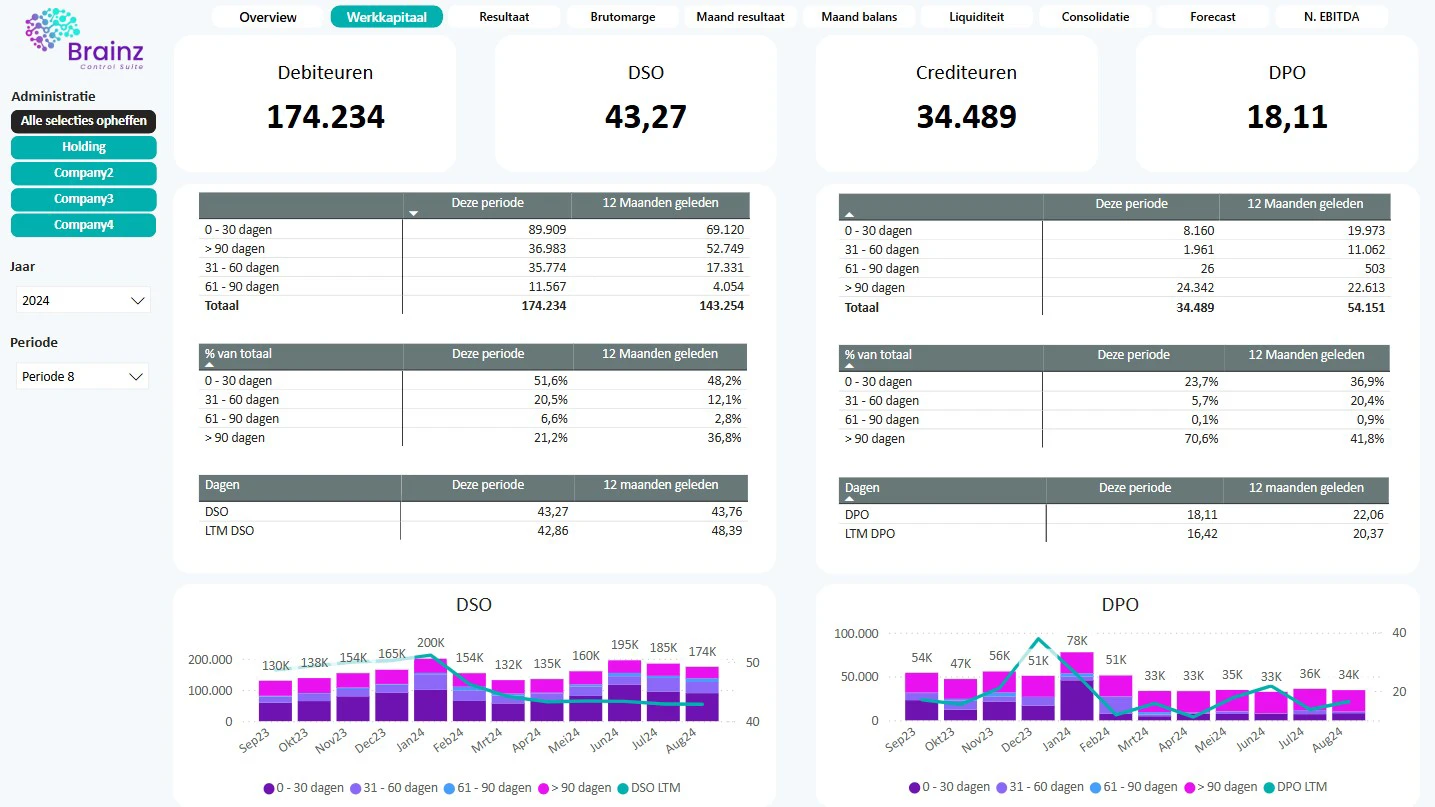The height and width of the screenshot is (807, 1435).
Task: Toggle the Company2 administratie filter
Action: 84,173
